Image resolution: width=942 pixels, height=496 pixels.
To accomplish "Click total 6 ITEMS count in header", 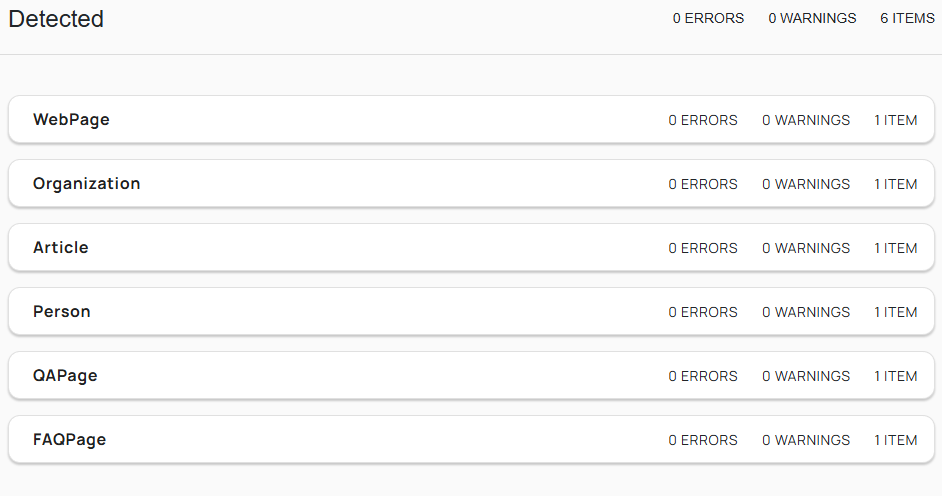I will [x=907, y=18].
